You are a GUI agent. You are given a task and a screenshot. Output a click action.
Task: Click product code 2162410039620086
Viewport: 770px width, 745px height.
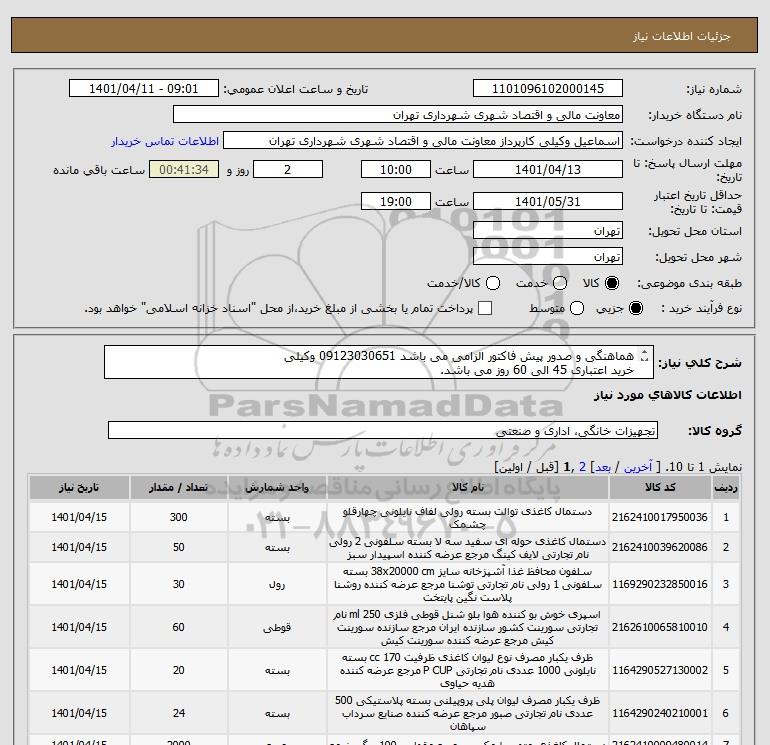[660, 547]
